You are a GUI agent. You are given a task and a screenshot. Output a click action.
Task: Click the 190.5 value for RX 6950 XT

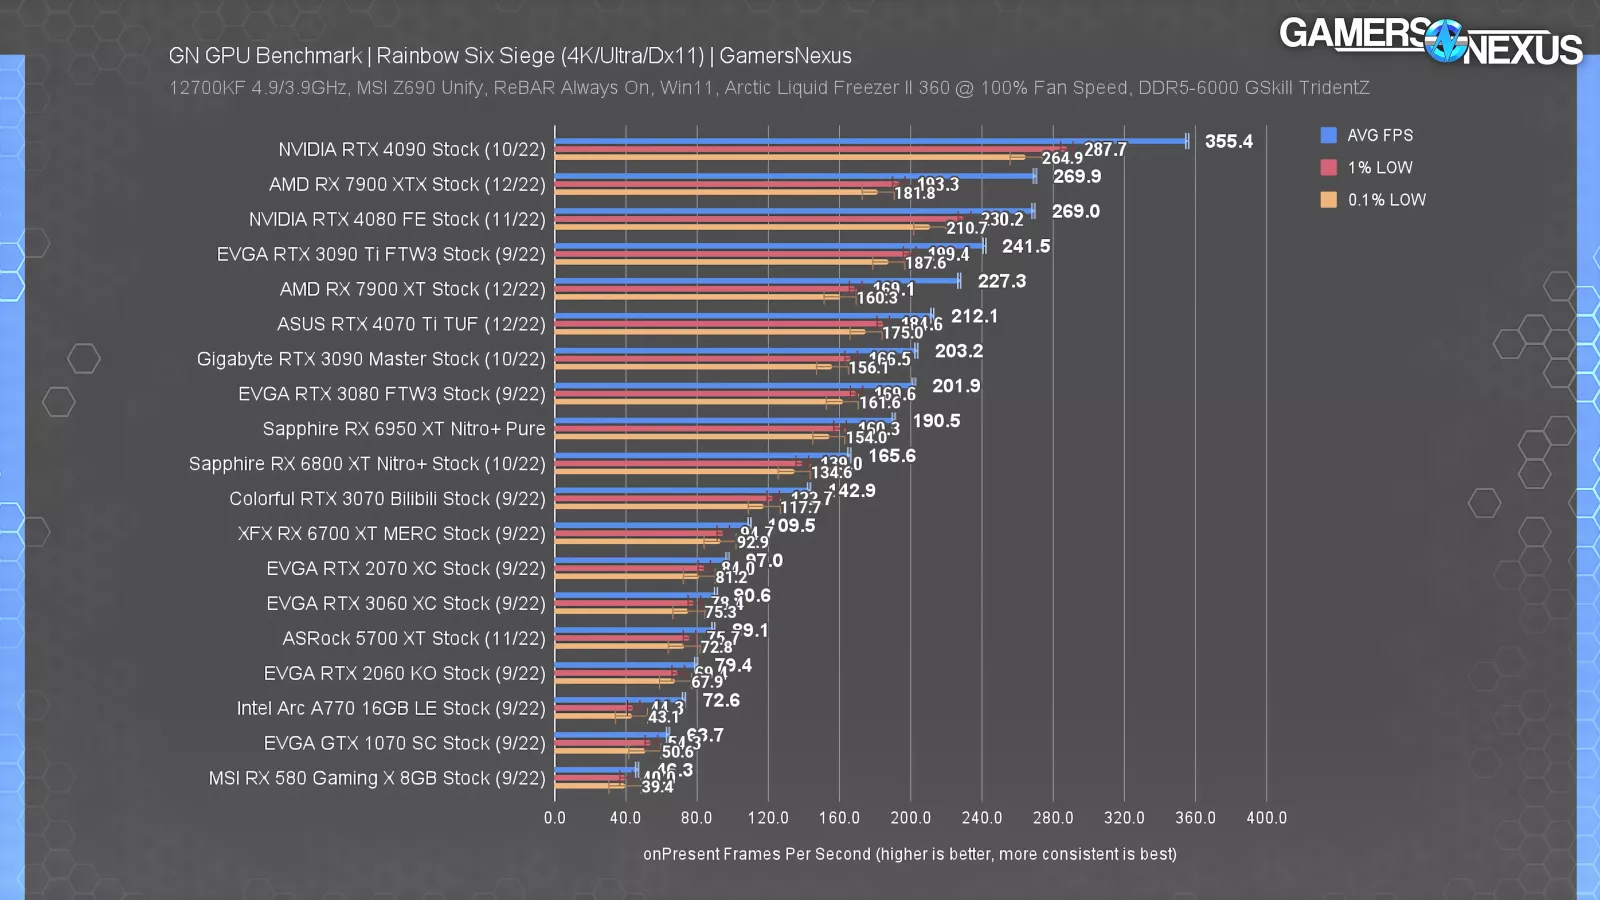point(936,421)
